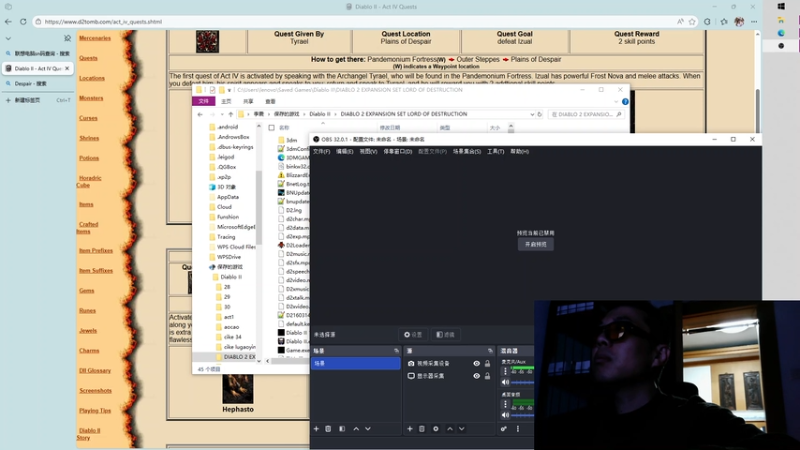800x450 pixels.
Task: Move the OBS scene down
Action: pos(368,429)
